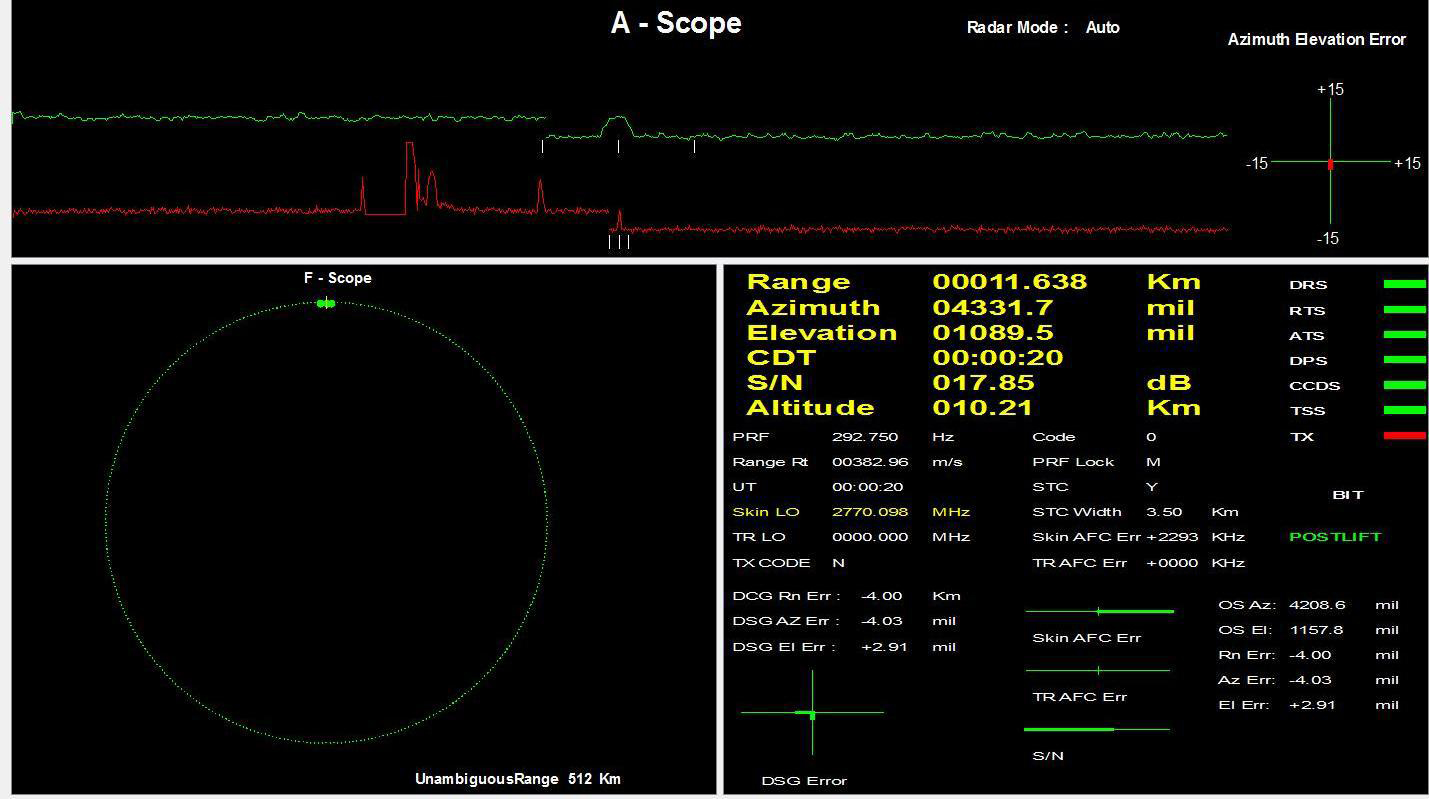1429x799 pixels.
Task: Click the DSG AZ Err value -4.03
Action: point(882,621)
